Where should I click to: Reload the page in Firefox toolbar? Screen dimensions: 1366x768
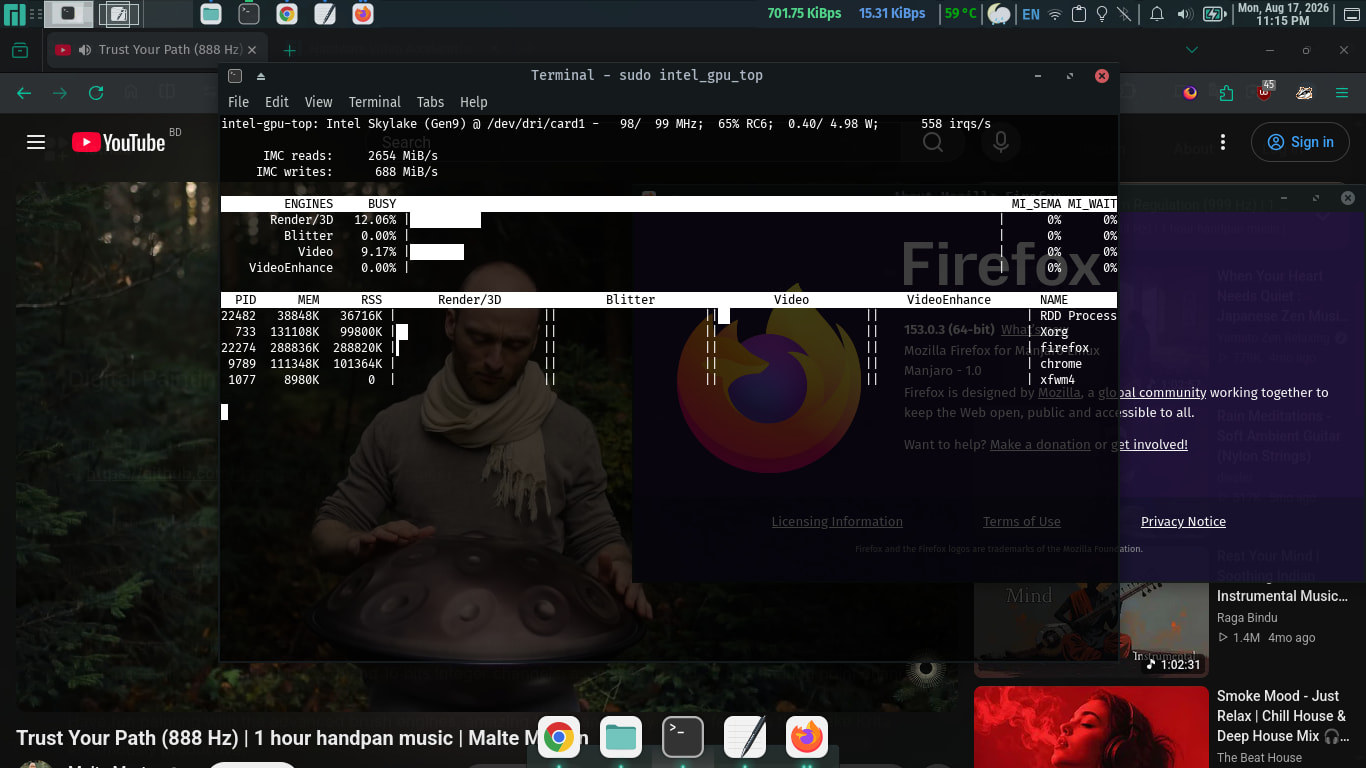[96, 93]
